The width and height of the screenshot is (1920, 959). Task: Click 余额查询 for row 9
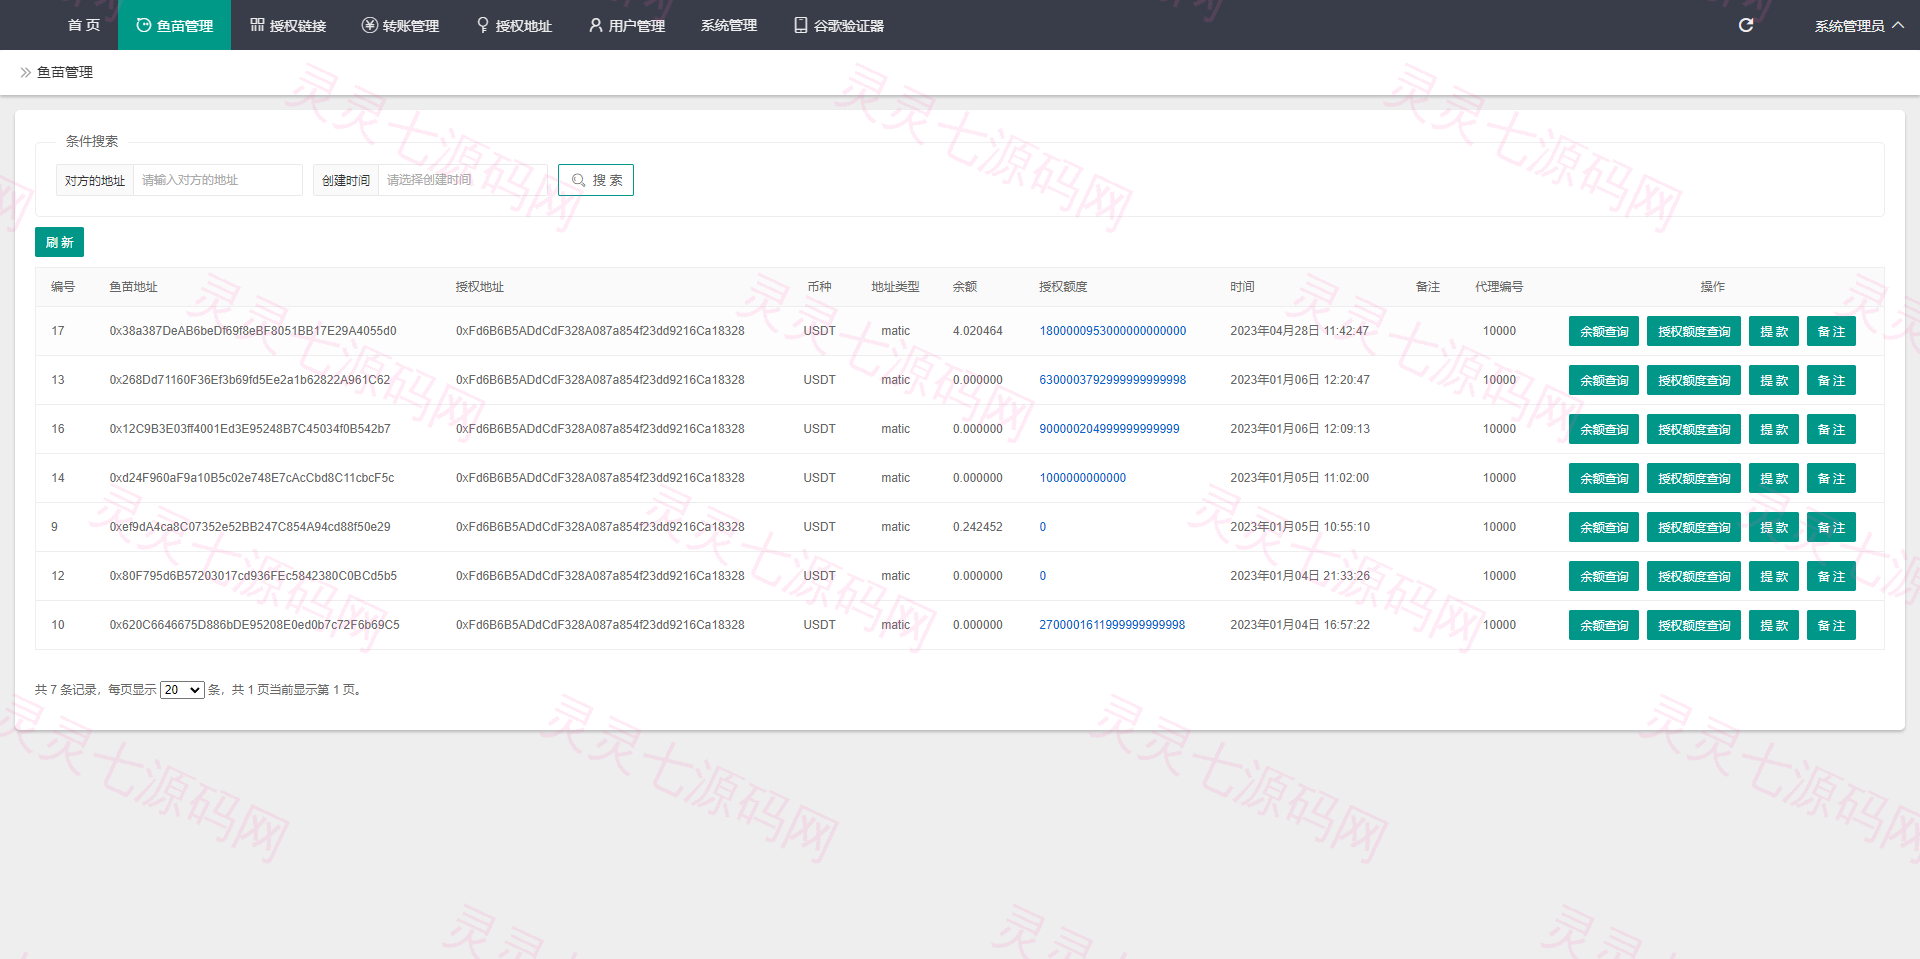tap(1604, 527)
